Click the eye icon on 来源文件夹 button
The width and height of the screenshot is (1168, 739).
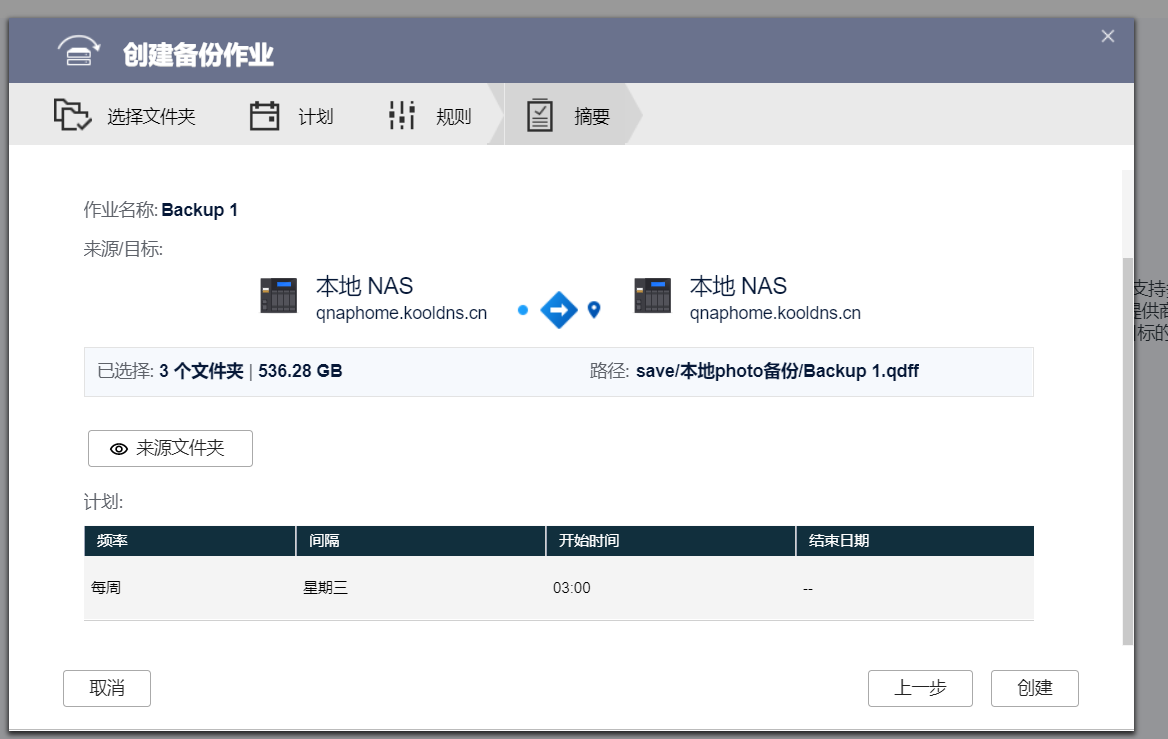click(118, 448)
